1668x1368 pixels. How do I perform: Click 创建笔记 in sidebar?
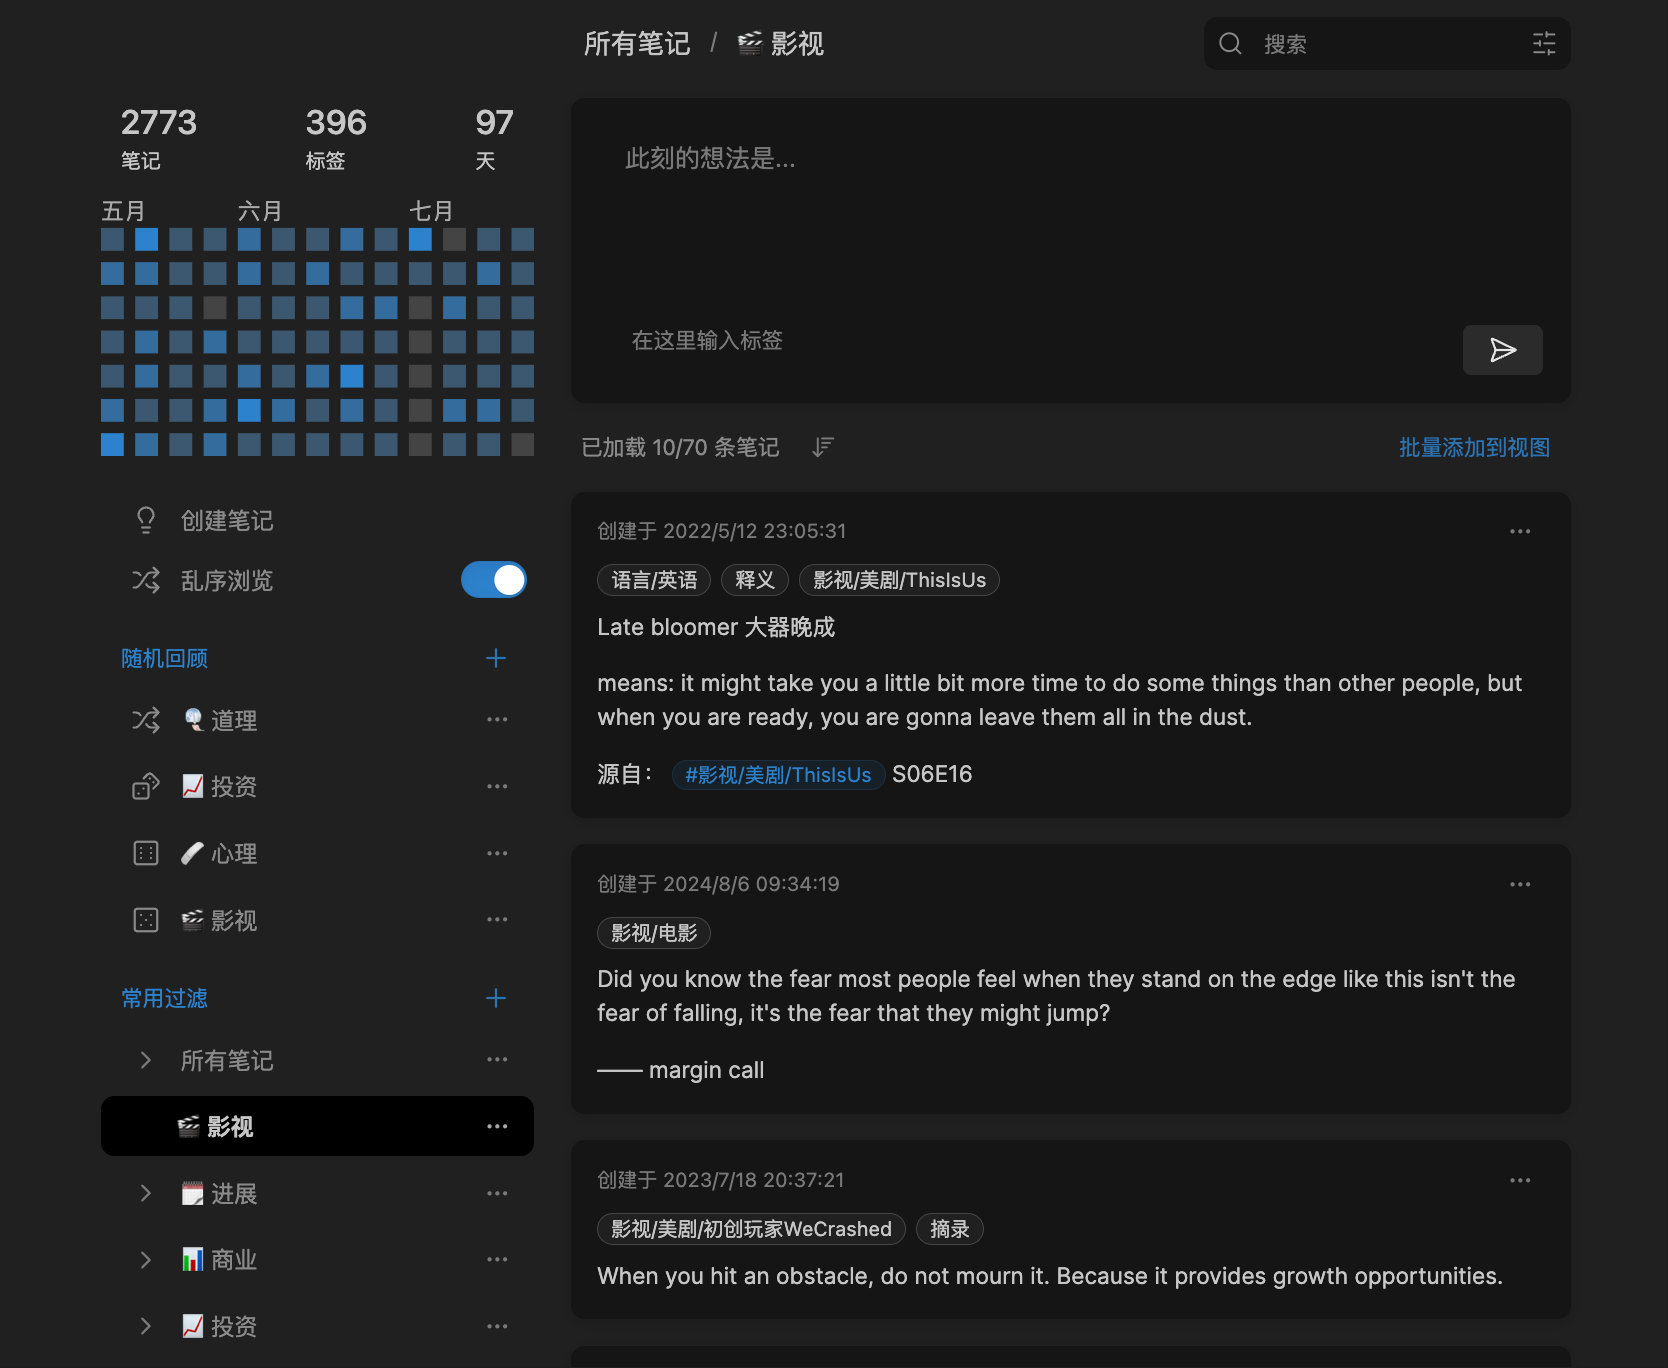(x=227, y=520)
